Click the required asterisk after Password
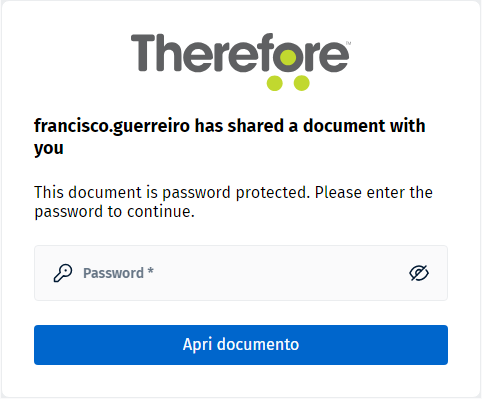The image size is (482, 399). pyautogui.click(x=150, y=271)
